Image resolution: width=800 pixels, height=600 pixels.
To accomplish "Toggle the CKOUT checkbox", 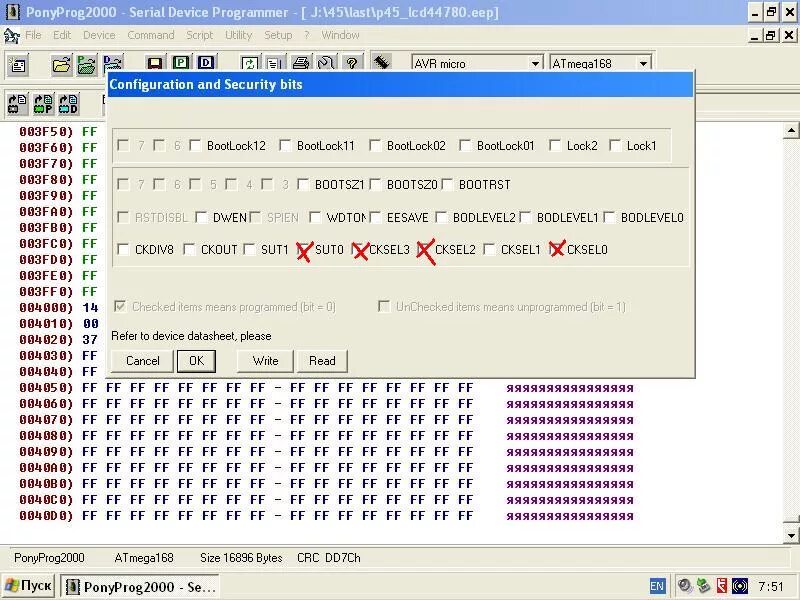I will pyautogui.click(x=189, y=249).
